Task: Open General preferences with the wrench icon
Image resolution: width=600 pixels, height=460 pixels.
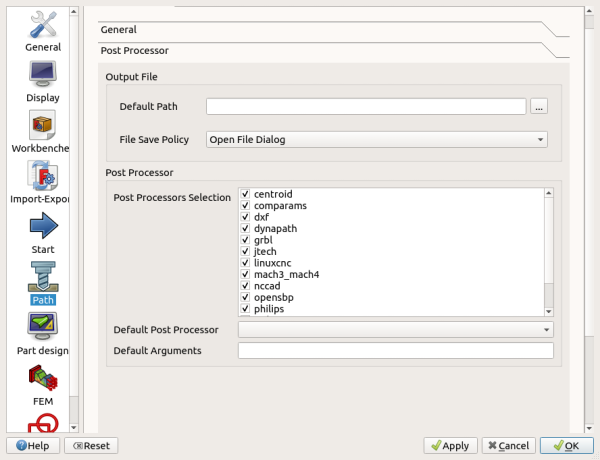Action: coord(43,25)
